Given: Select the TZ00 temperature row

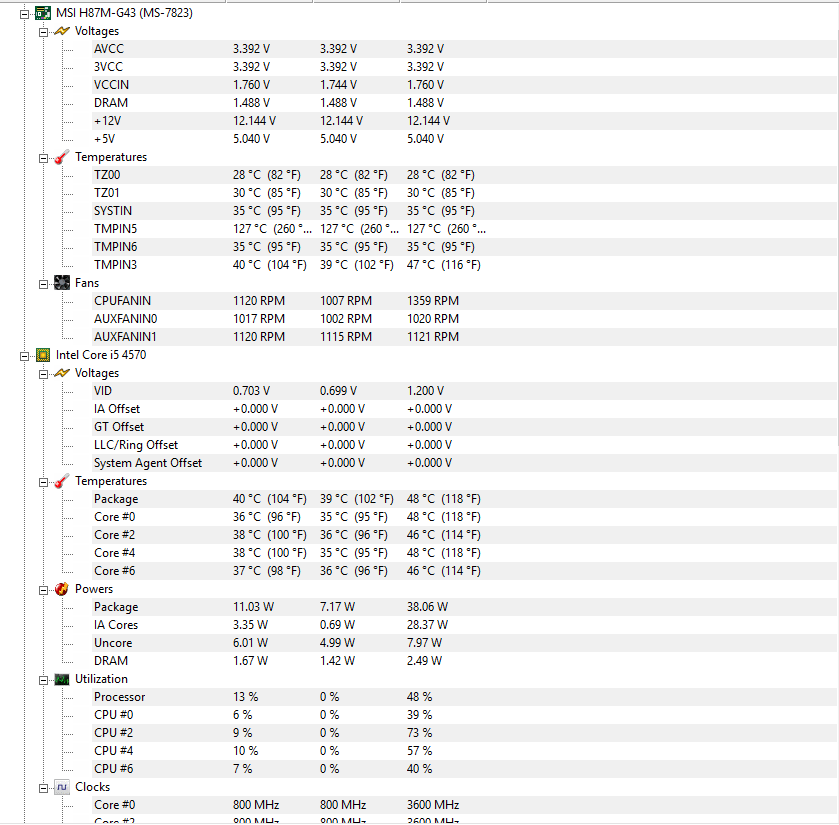Looking at the screenshot, I should click(464, 175).
